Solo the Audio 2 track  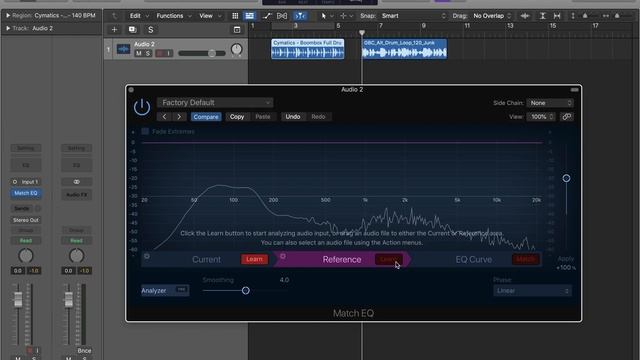click(x=148, y=53)
